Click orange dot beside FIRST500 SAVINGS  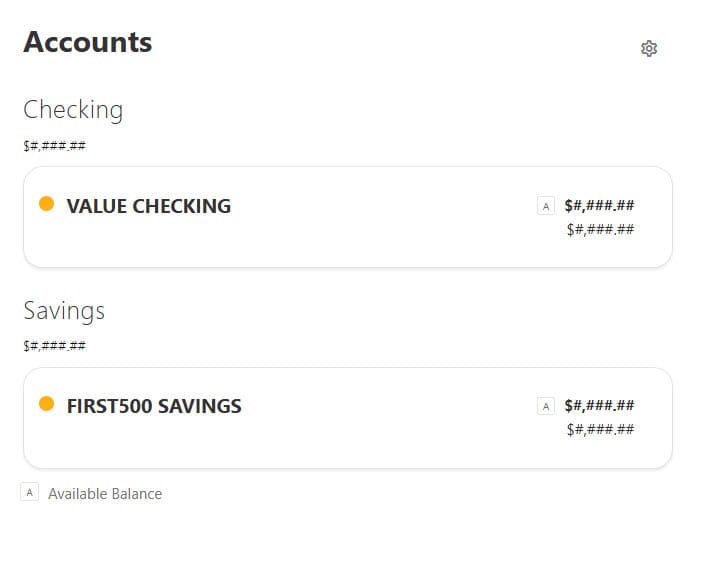(46, 404)
